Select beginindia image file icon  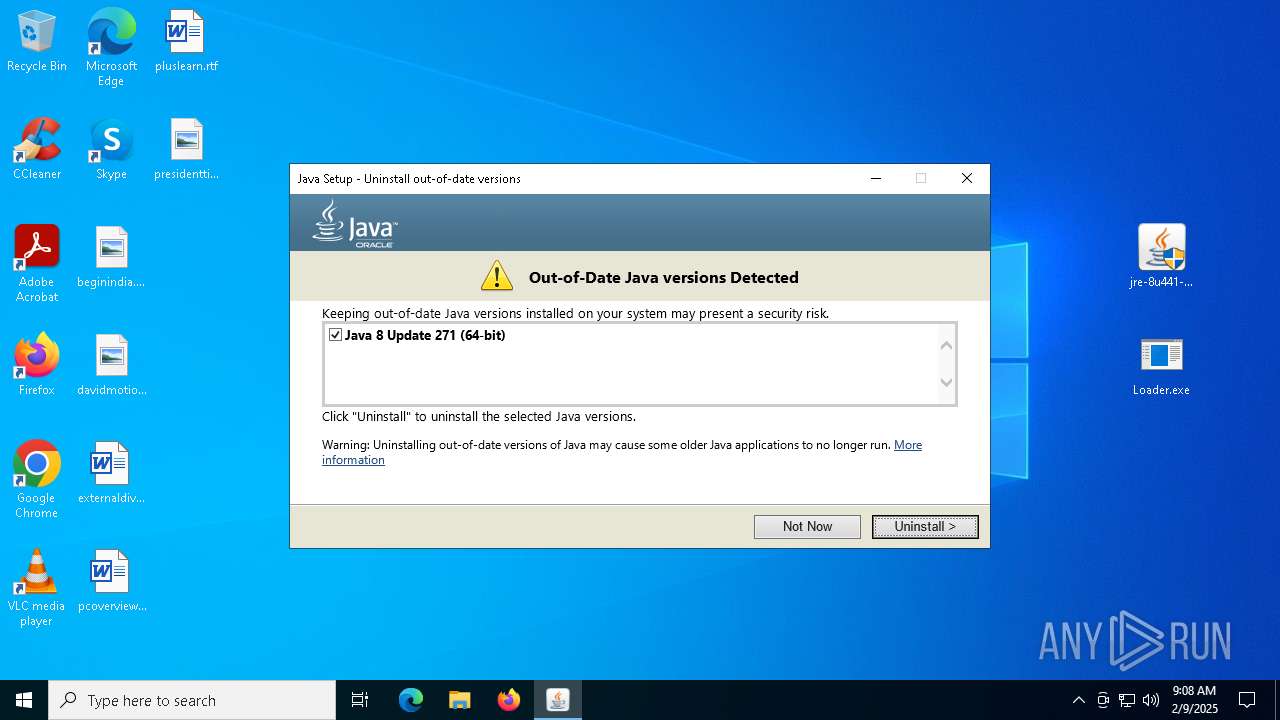111,257
